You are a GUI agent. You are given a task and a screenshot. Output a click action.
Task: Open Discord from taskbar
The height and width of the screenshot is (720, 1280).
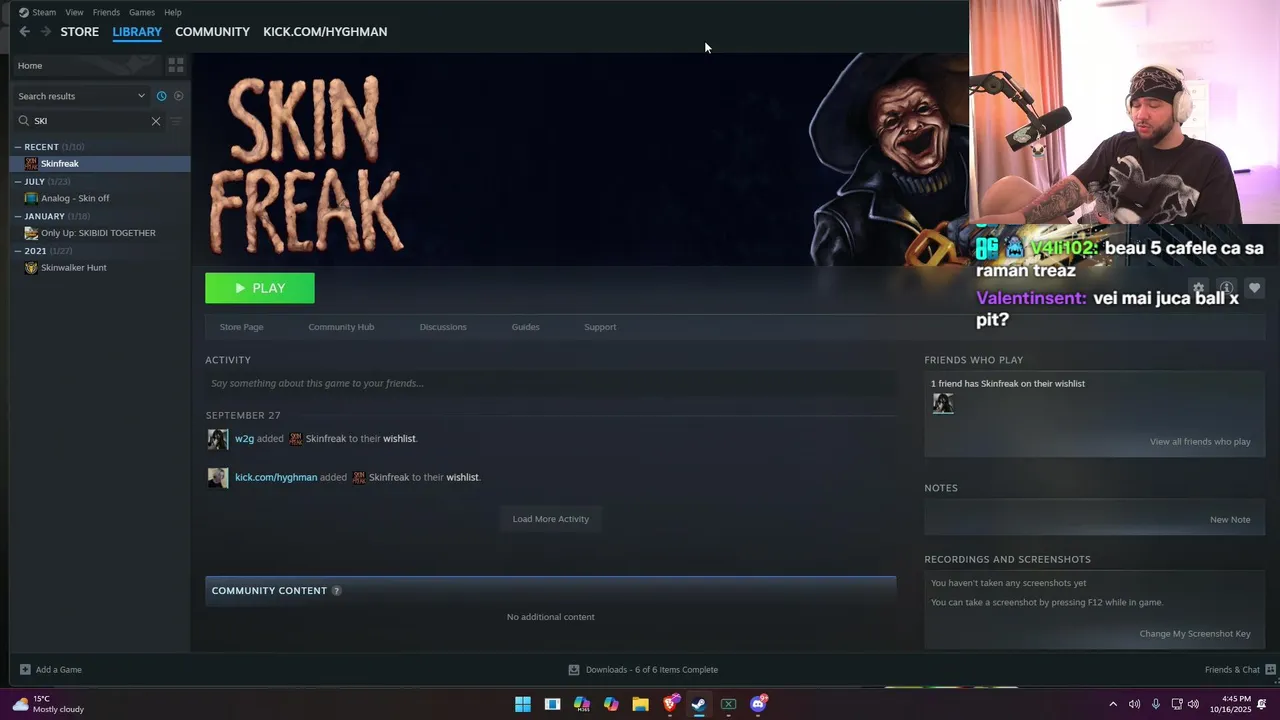tap(758, 704)
